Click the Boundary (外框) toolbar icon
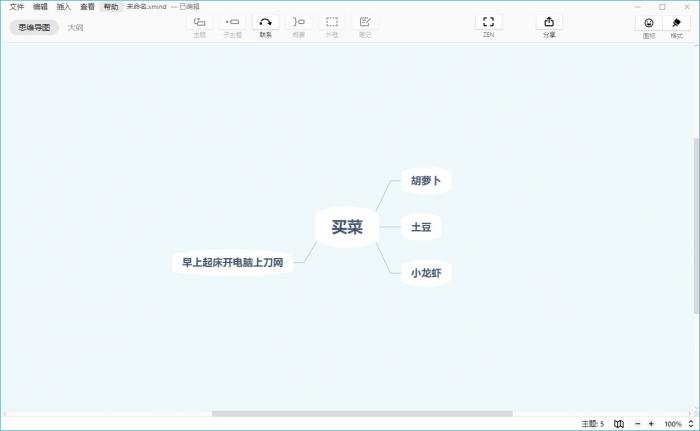The image size is (700, 431). point(332,22)
